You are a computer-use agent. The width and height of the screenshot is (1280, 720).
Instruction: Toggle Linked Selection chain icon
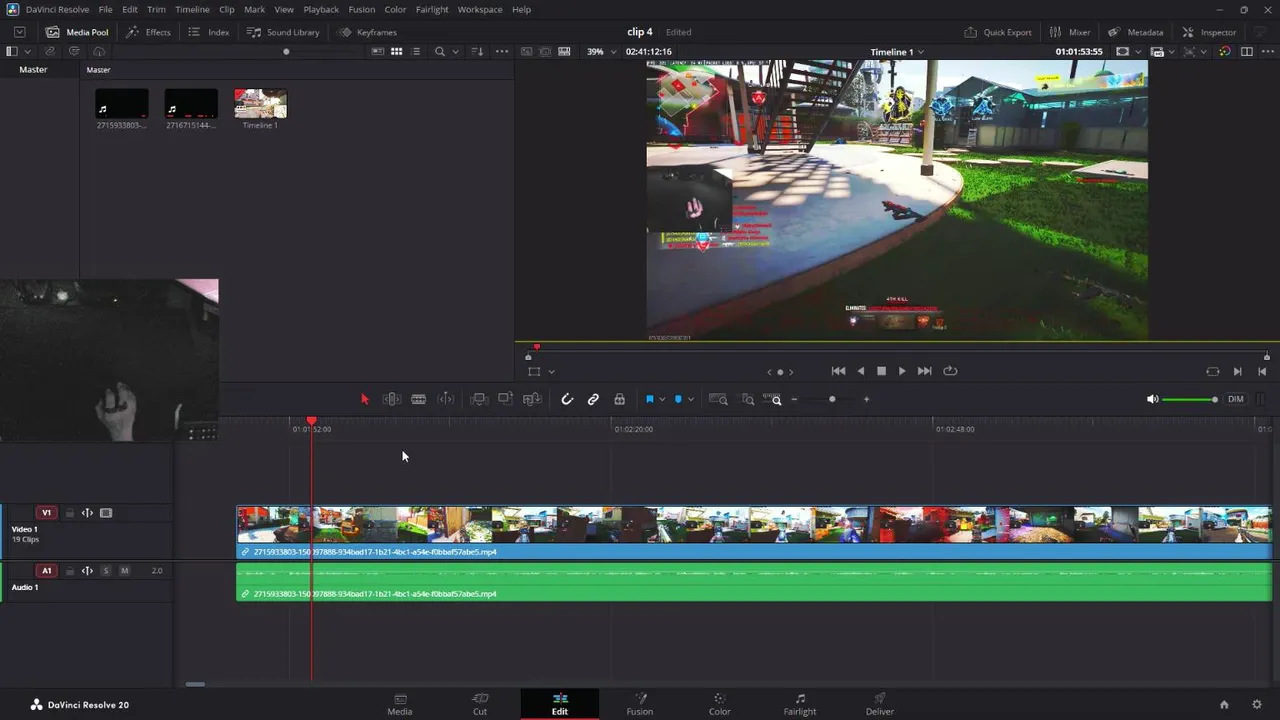[x=593, y=399]
